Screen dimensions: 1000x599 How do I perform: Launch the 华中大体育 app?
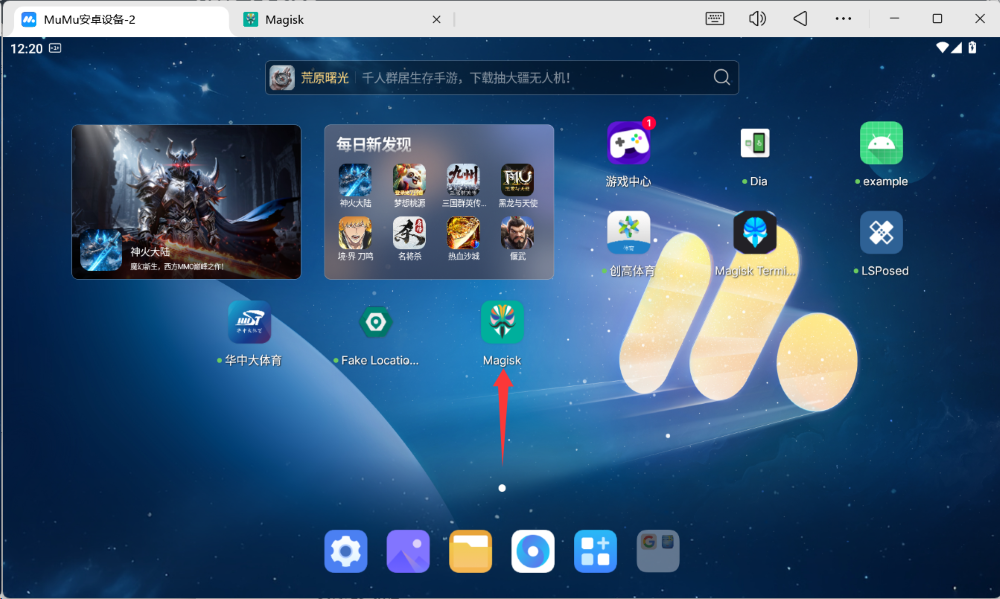coord(248,322)
